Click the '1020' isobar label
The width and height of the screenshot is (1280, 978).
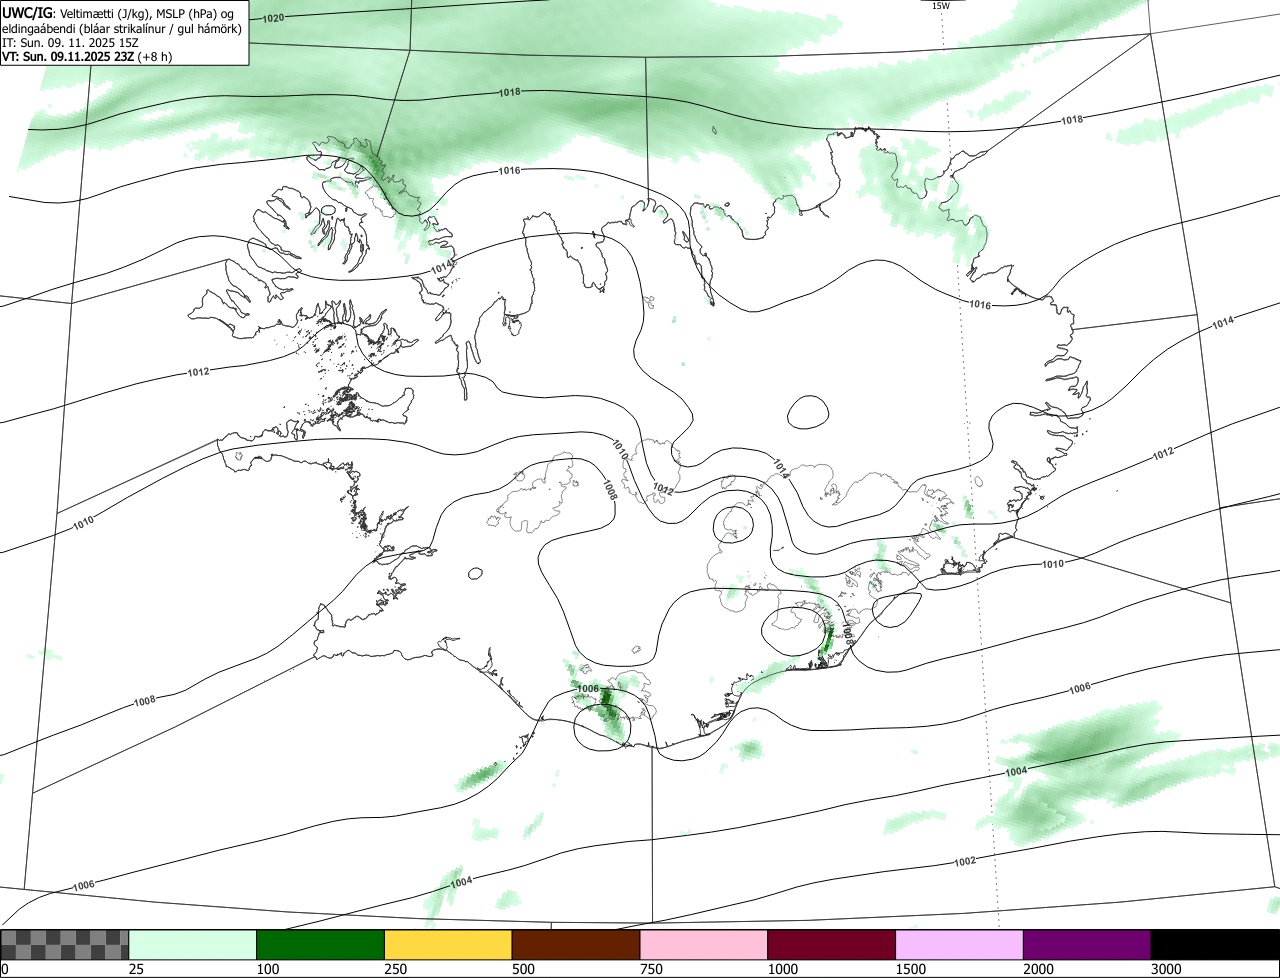coord(272,18)
